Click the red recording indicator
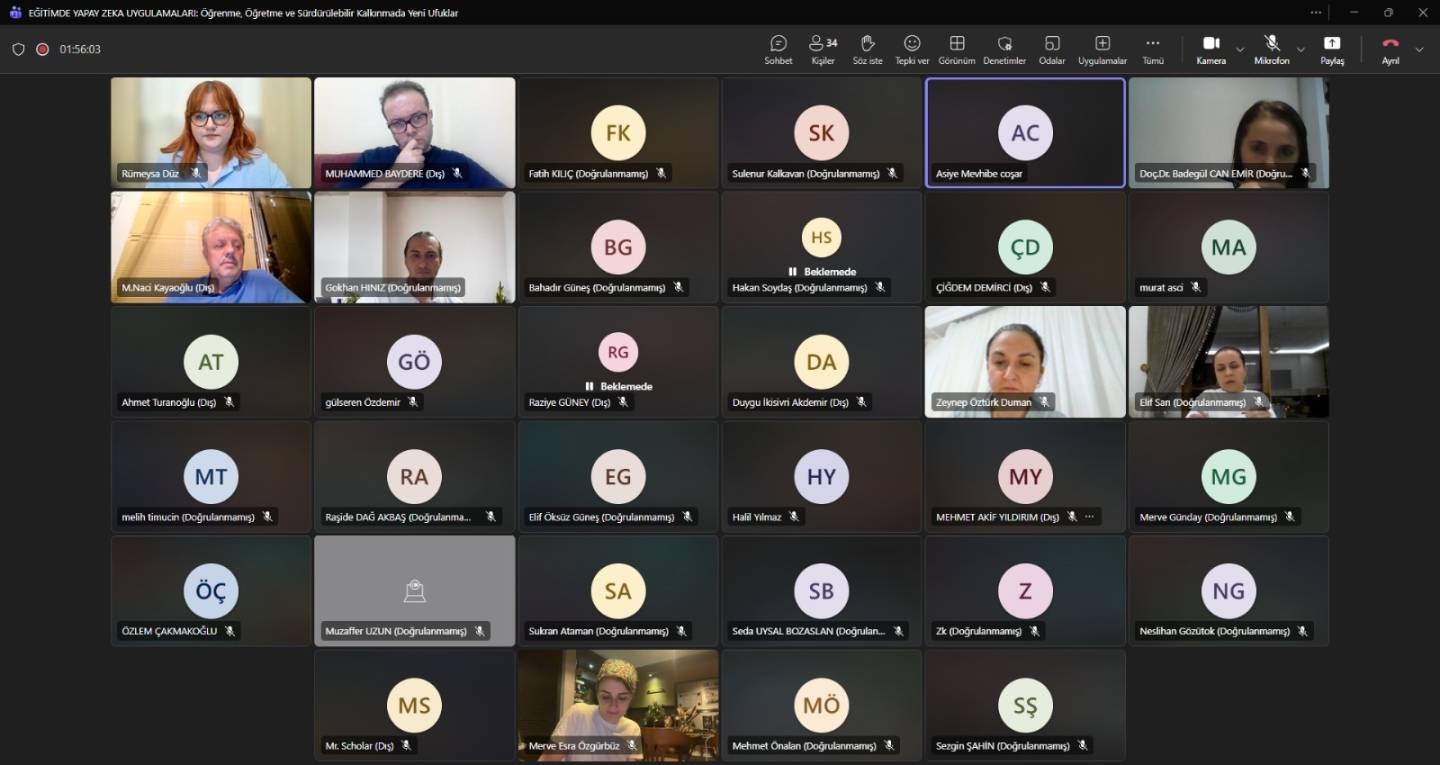This screenshot has width=1440, height=765. [x=43, y=49]
